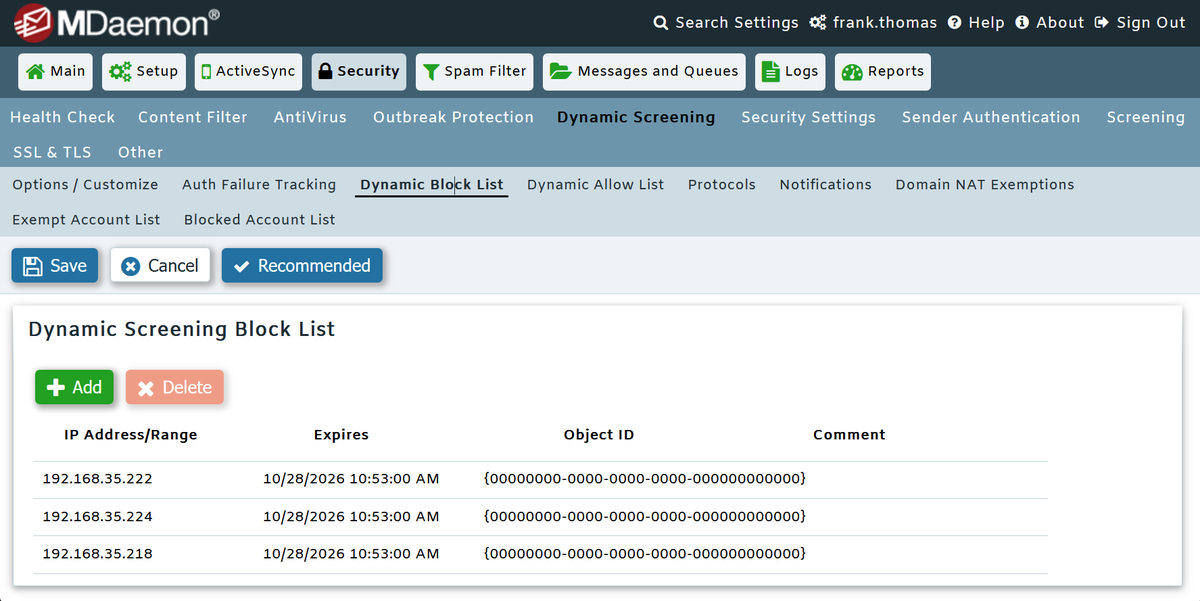Open the Reports section
The width and height of the screenshot is (1200, 601).
point(882,72)
